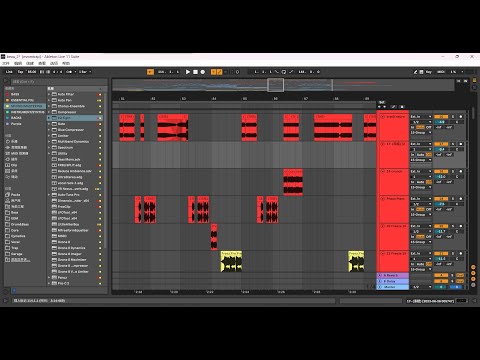Open the Help menu
The image size is (480, 360).
(x=66, y=63)
